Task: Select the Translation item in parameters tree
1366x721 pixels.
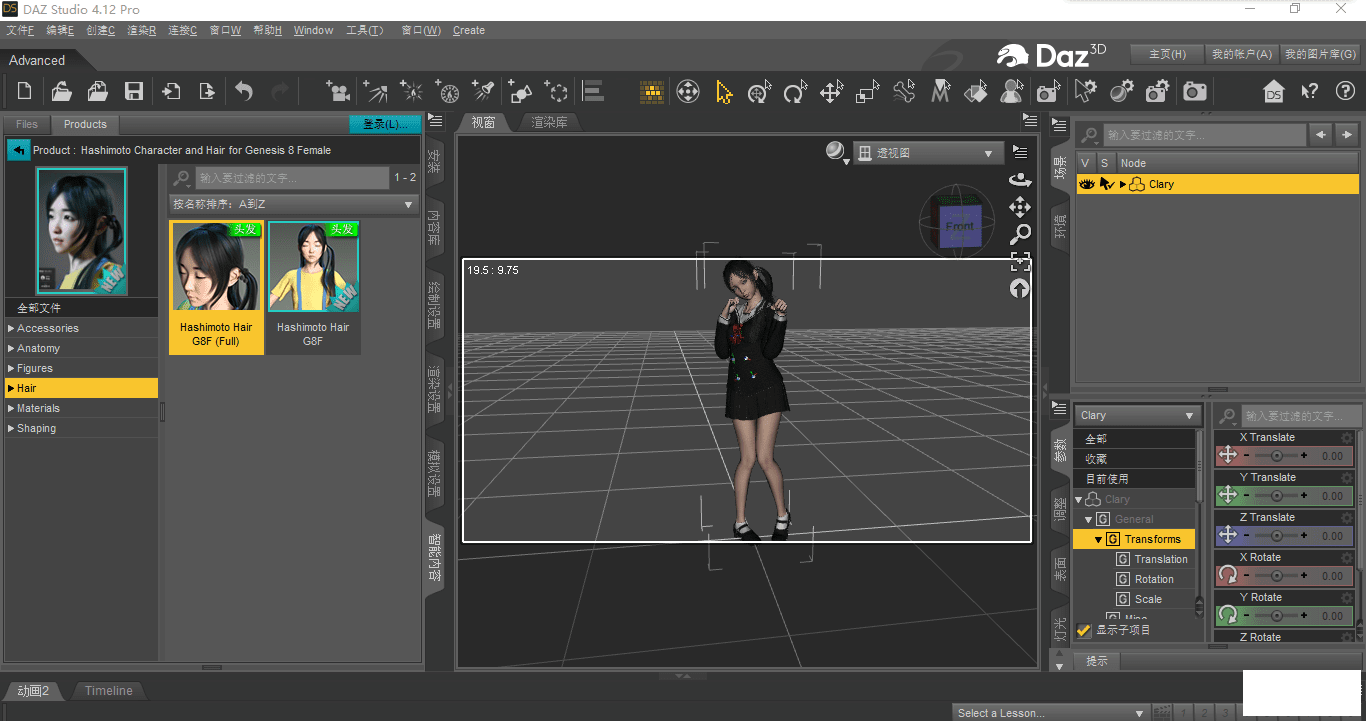Action: (x=1161, y=559)
